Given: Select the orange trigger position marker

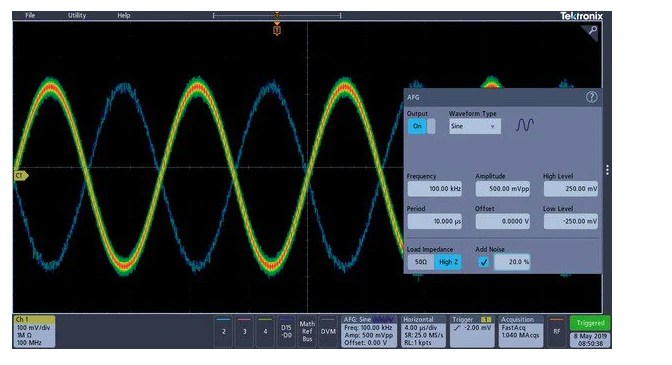Looking at the screenshot, I should [x=277, y=30].
